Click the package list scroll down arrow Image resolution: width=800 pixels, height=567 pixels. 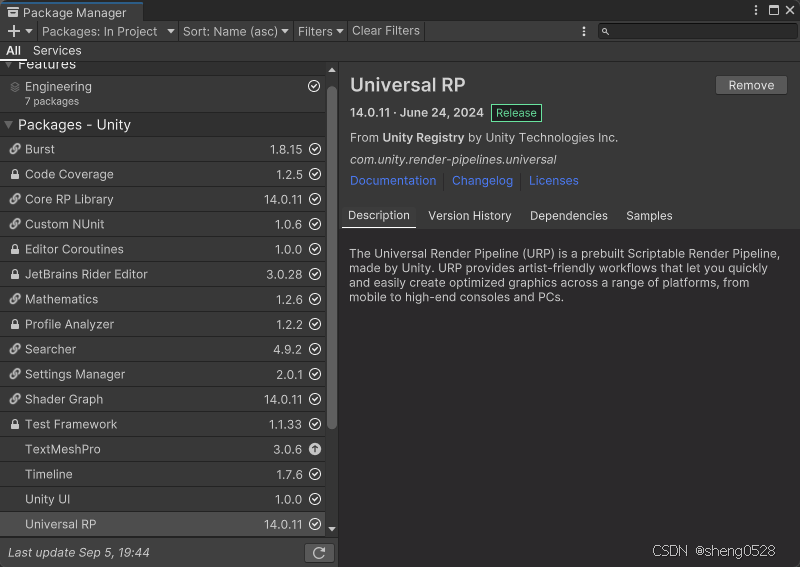pyautogui.click(x=332, y=529)
